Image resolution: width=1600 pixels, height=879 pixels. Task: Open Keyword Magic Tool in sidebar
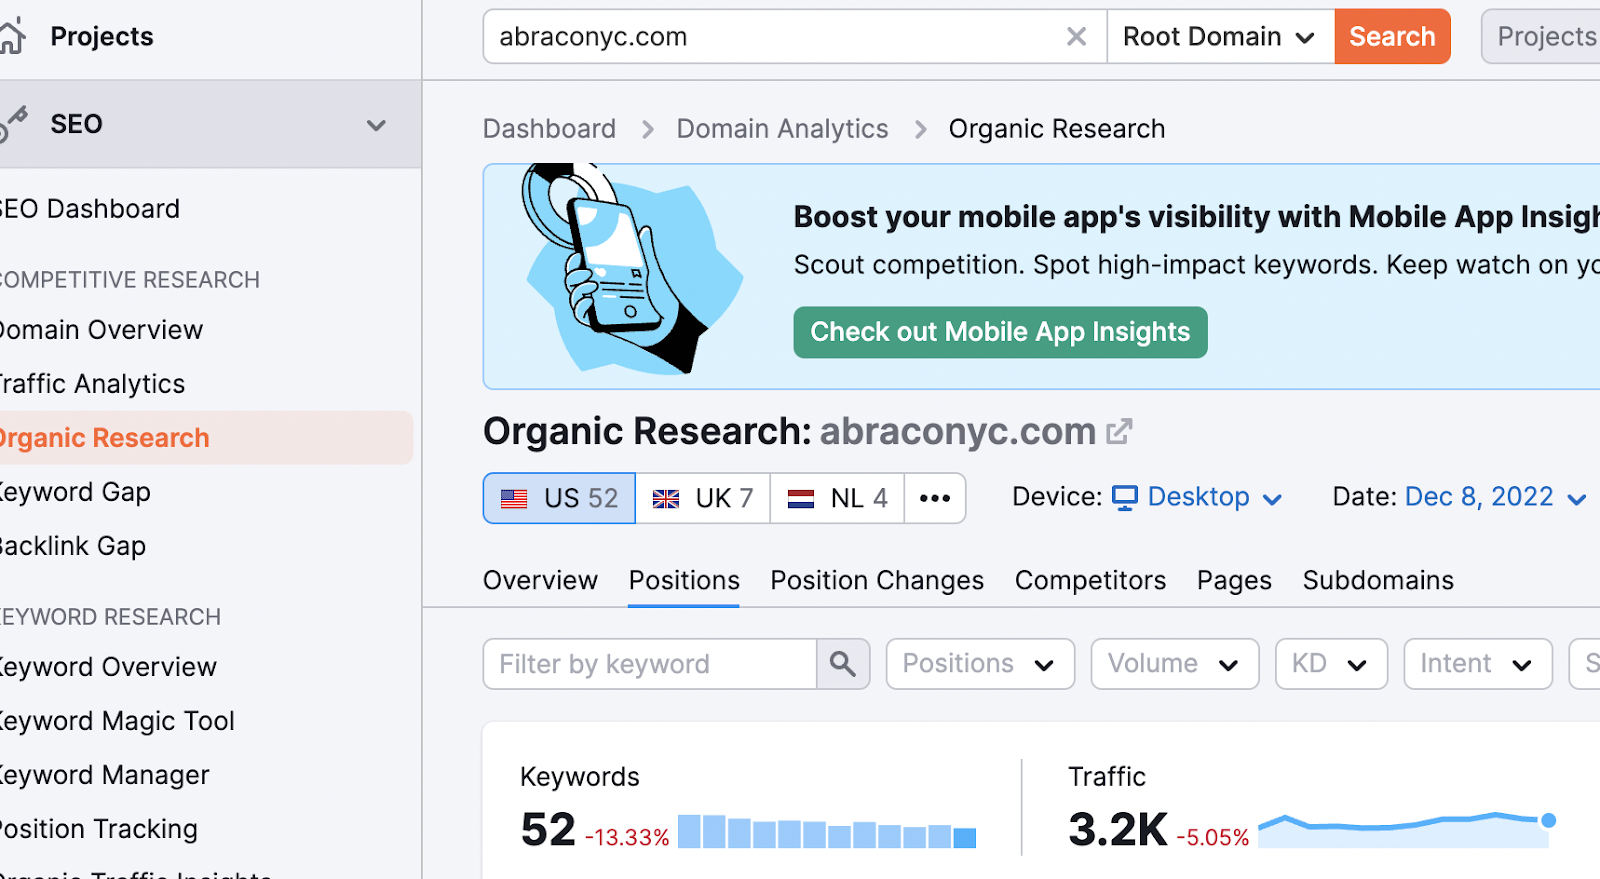[117, 721]
